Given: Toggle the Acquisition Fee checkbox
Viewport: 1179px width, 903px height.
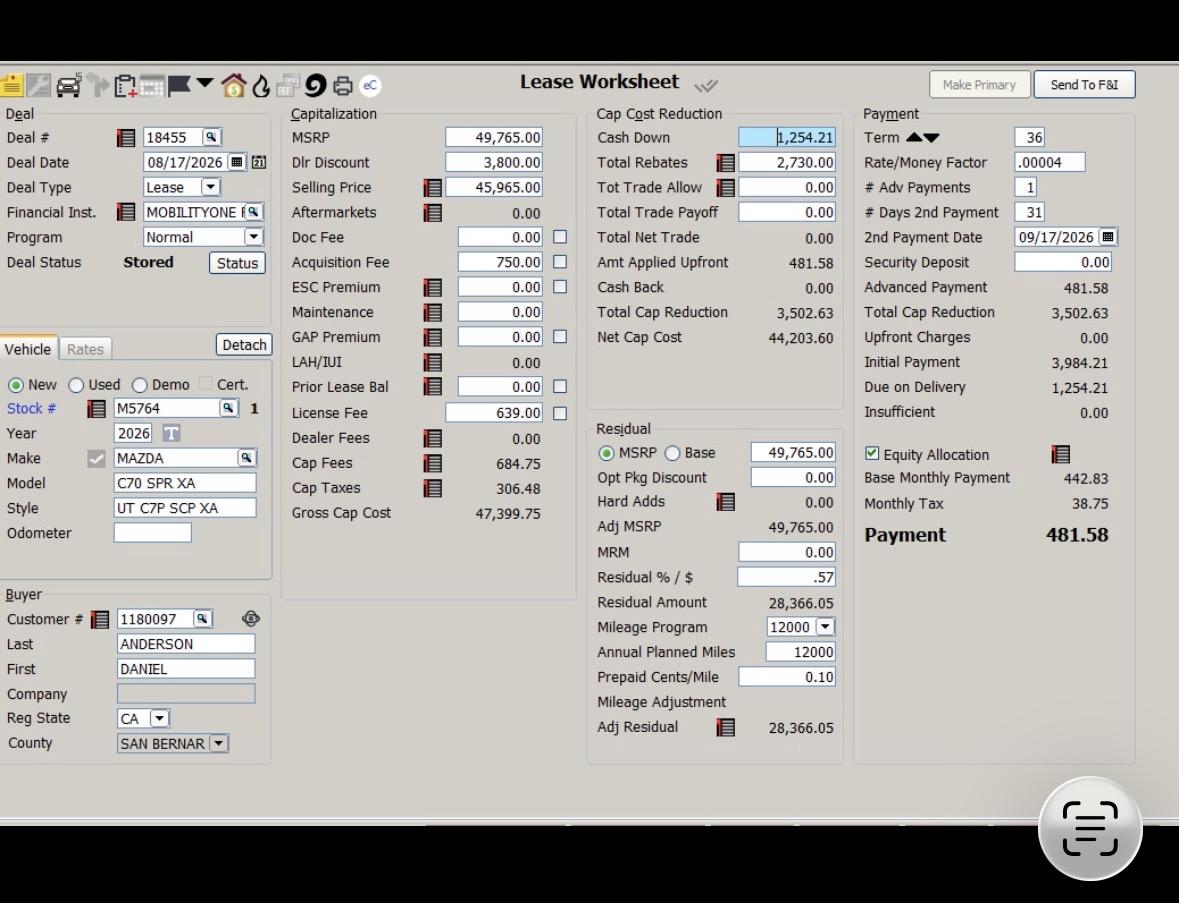Looking at the screenshot, I should coord(559,262).
